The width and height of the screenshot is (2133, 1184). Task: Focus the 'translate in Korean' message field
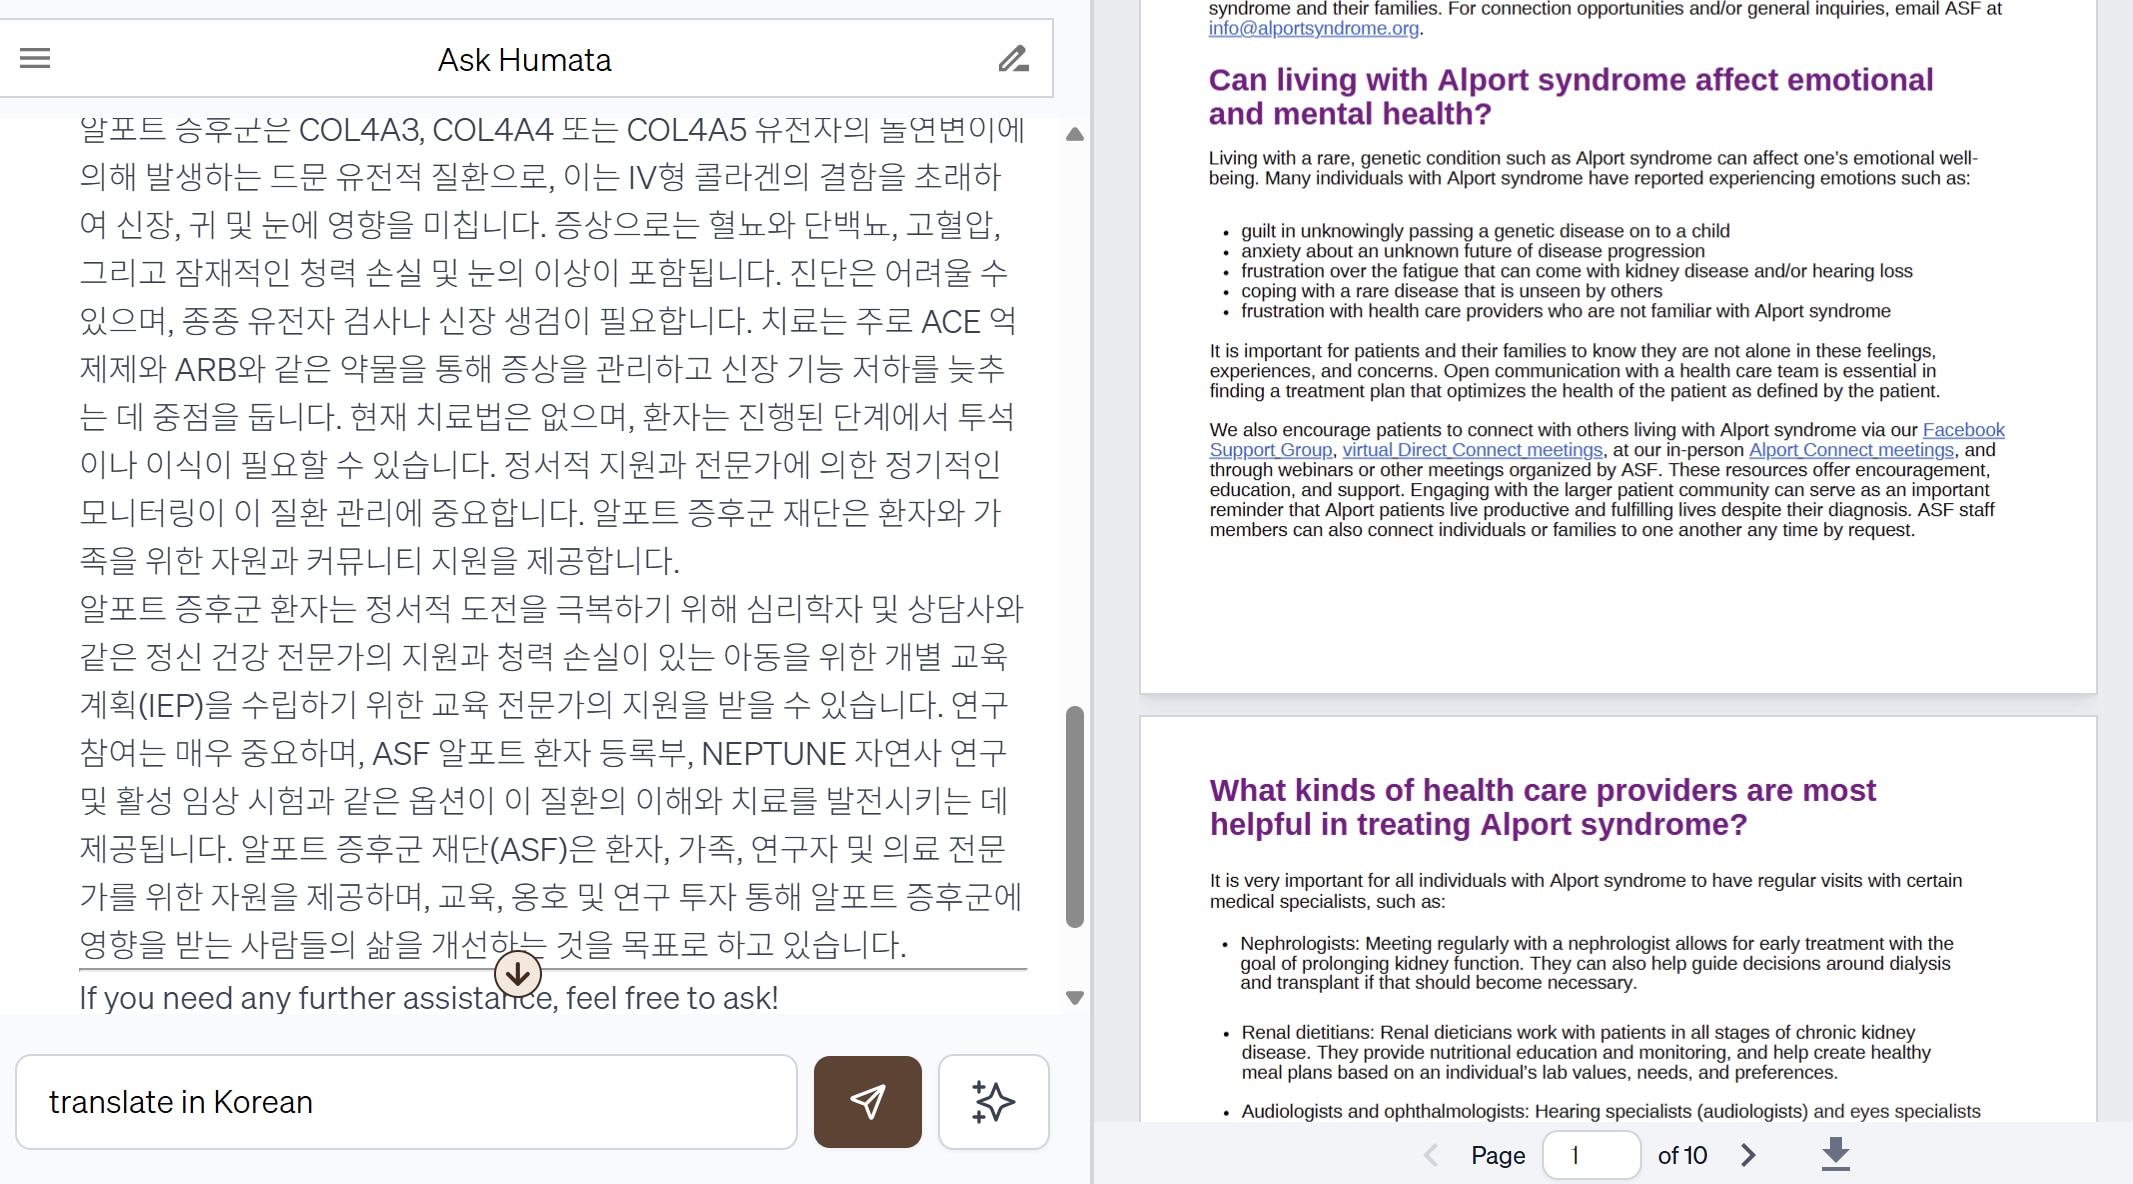tap(406, 1101)
